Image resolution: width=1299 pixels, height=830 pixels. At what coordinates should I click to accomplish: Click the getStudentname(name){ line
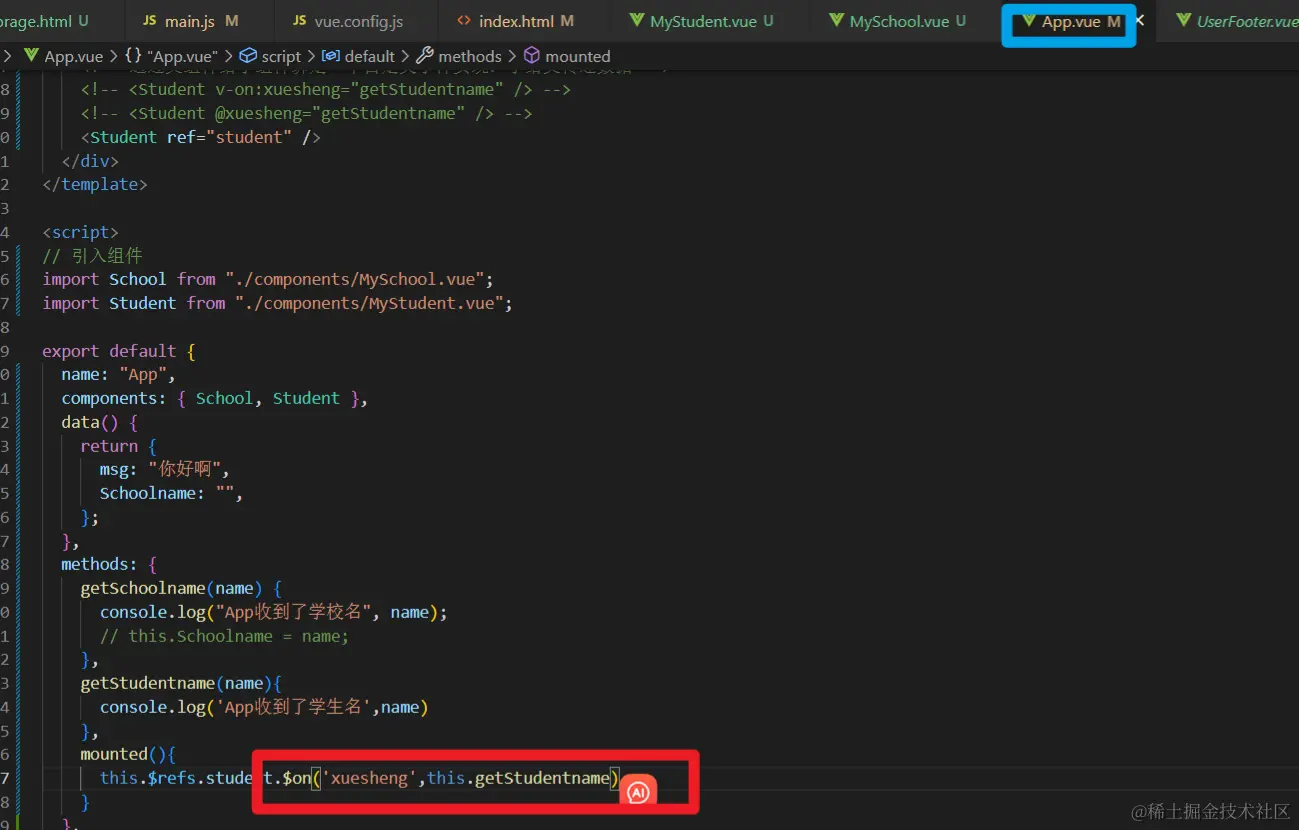tap(181, 683)
